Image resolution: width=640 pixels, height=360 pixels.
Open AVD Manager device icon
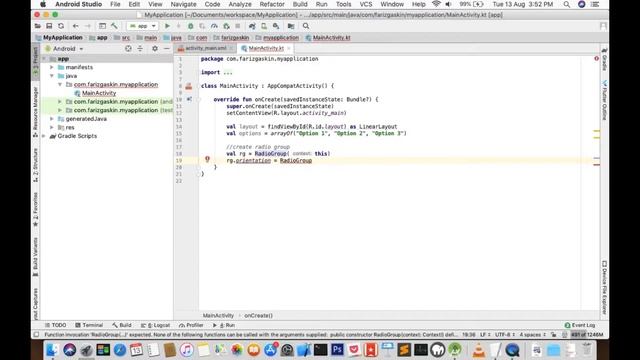coord(264,26)
